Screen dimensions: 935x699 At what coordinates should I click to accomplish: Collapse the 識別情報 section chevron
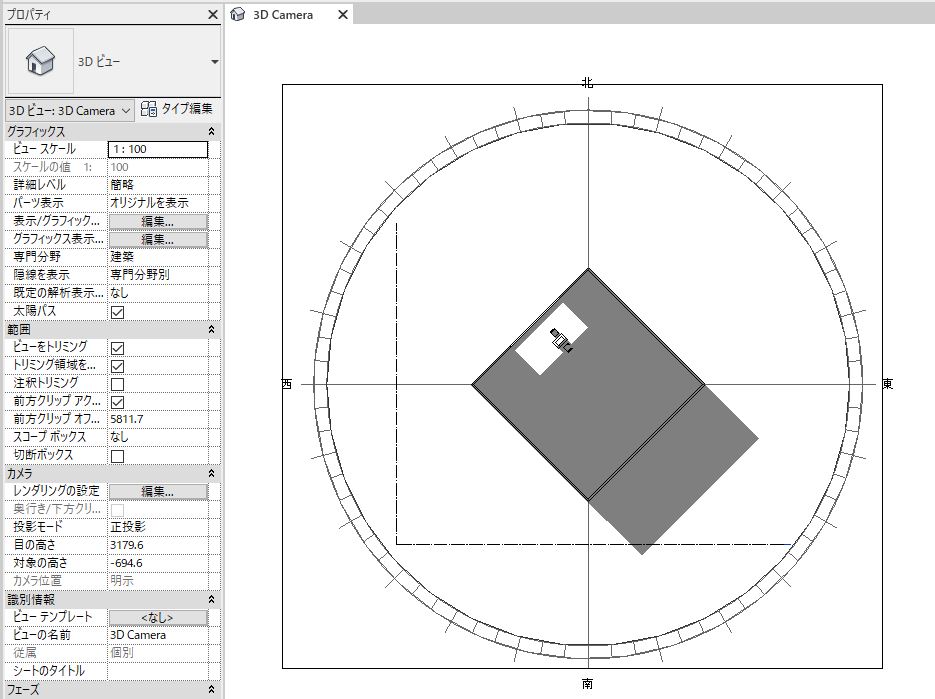tap(211, 597)
